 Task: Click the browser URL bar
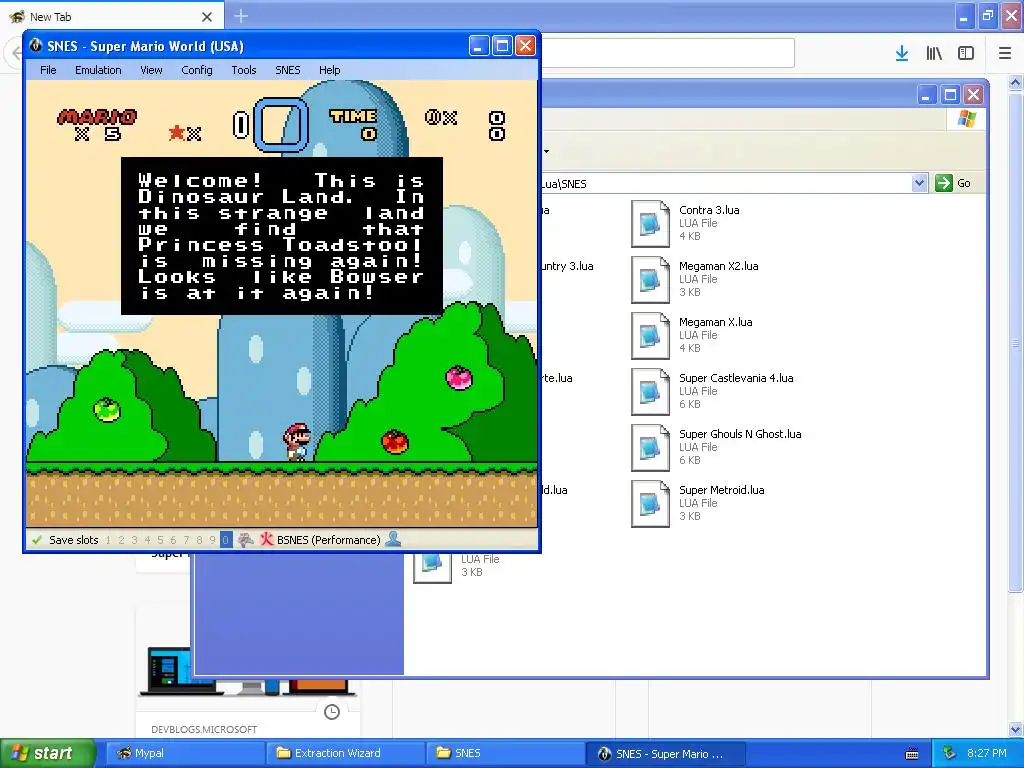[x=667, y=52]
